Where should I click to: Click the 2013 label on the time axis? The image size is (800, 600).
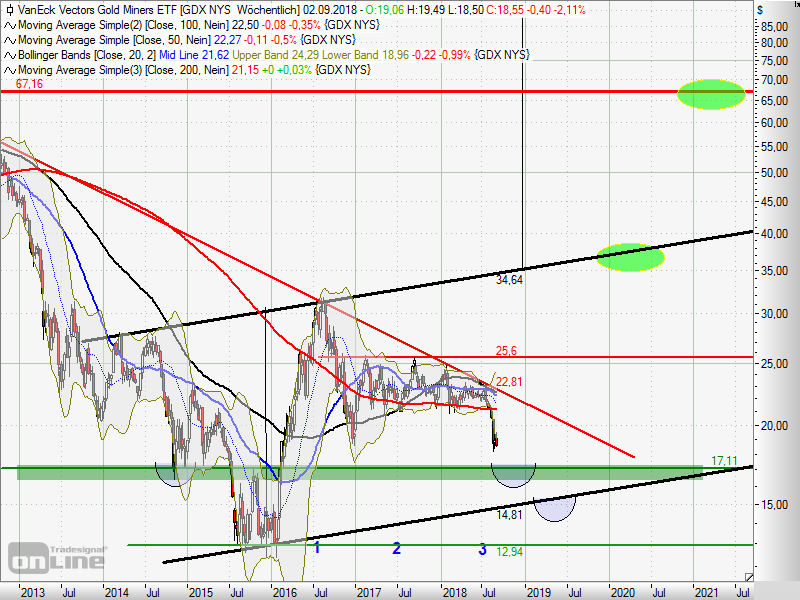[33, 593]
